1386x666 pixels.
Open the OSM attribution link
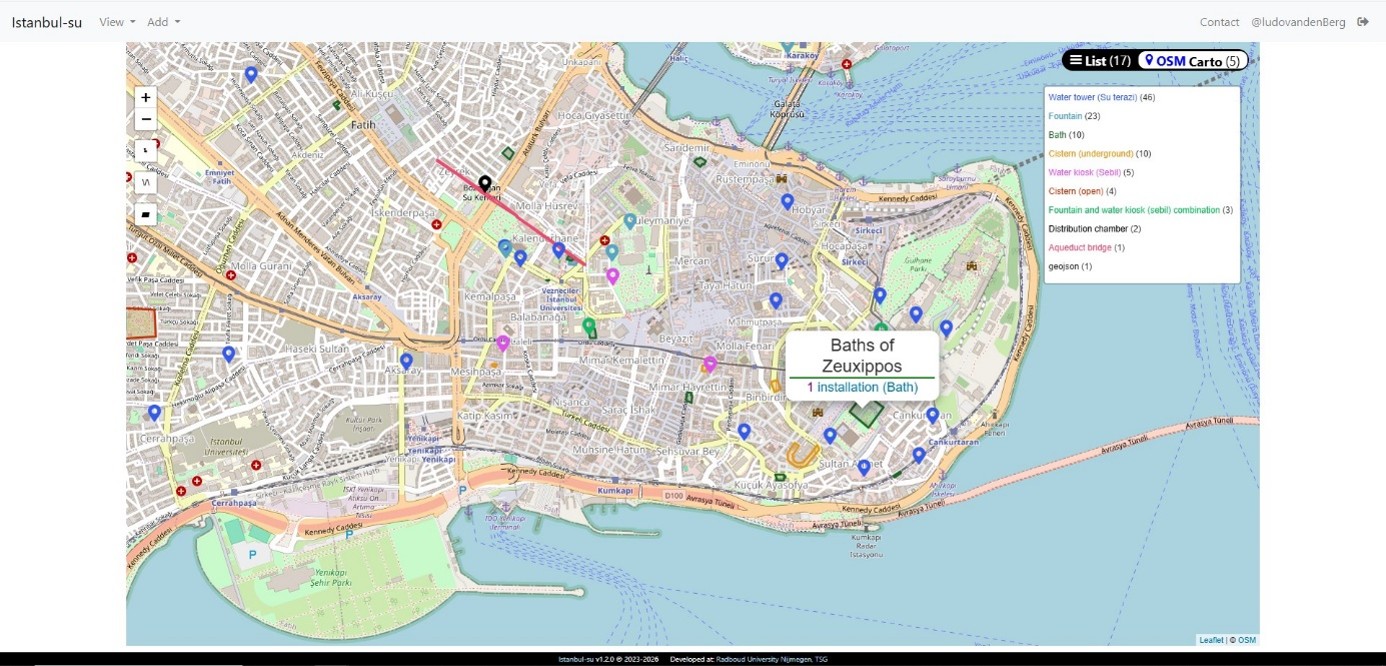tap(1247, 640)
